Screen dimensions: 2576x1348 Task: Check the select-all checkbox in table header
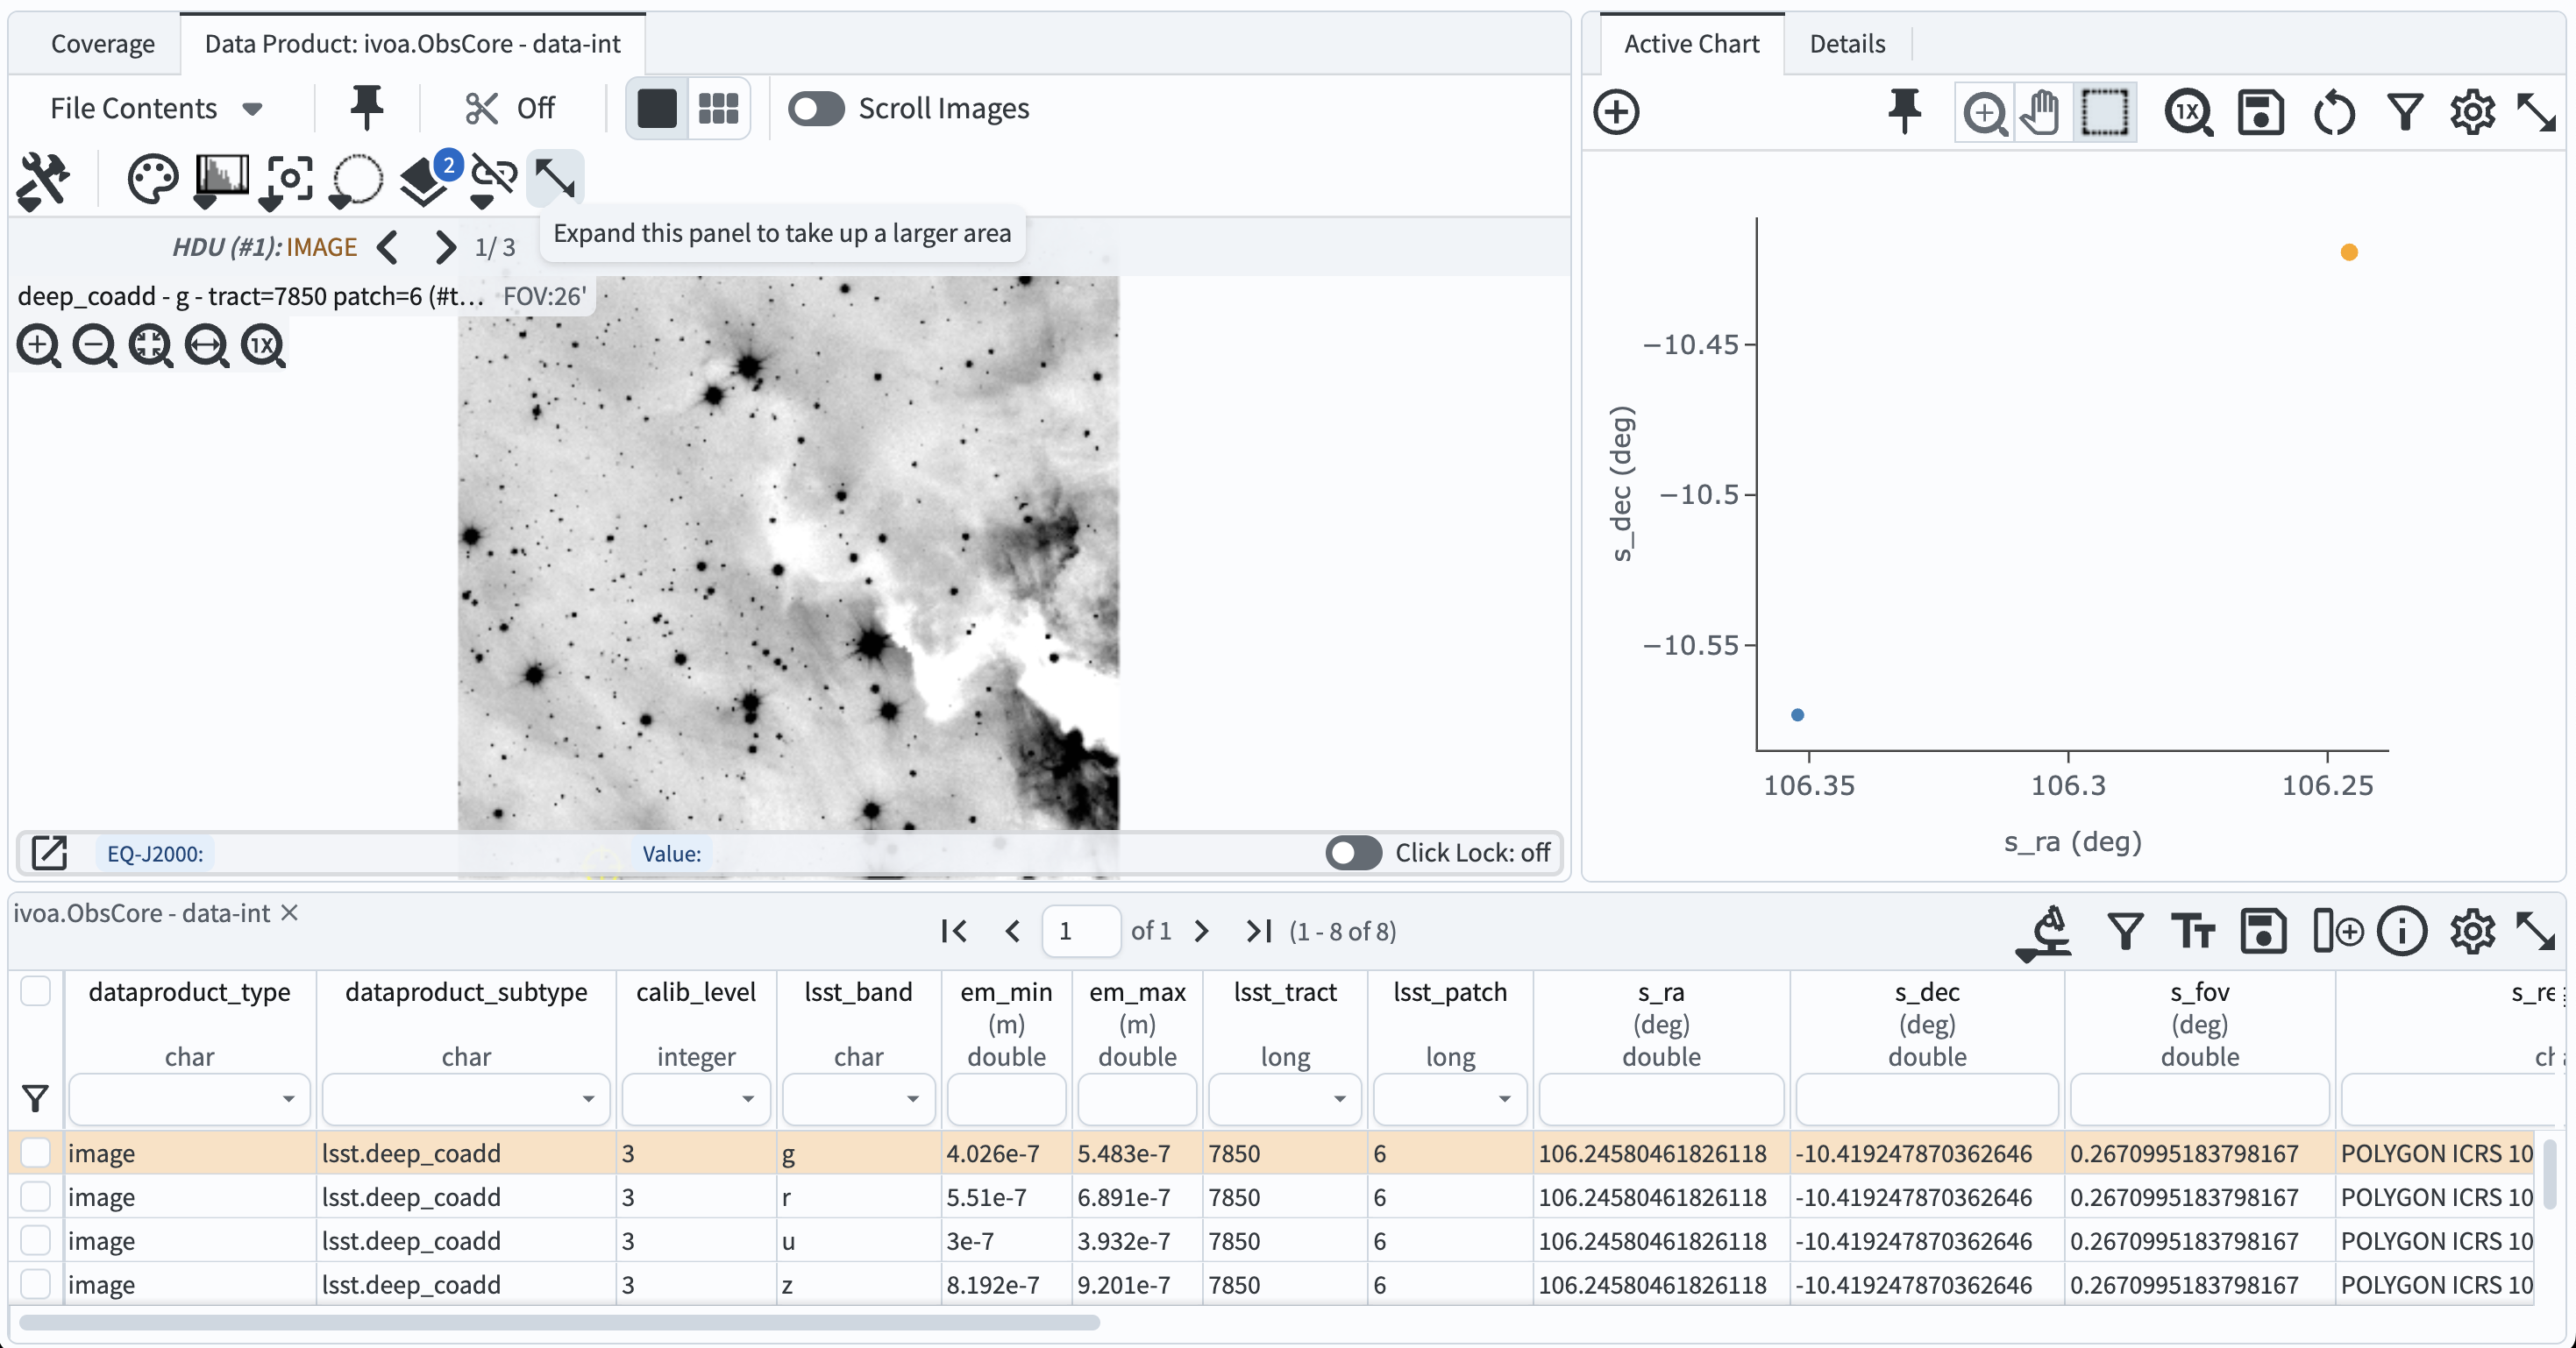click(36, 992)
